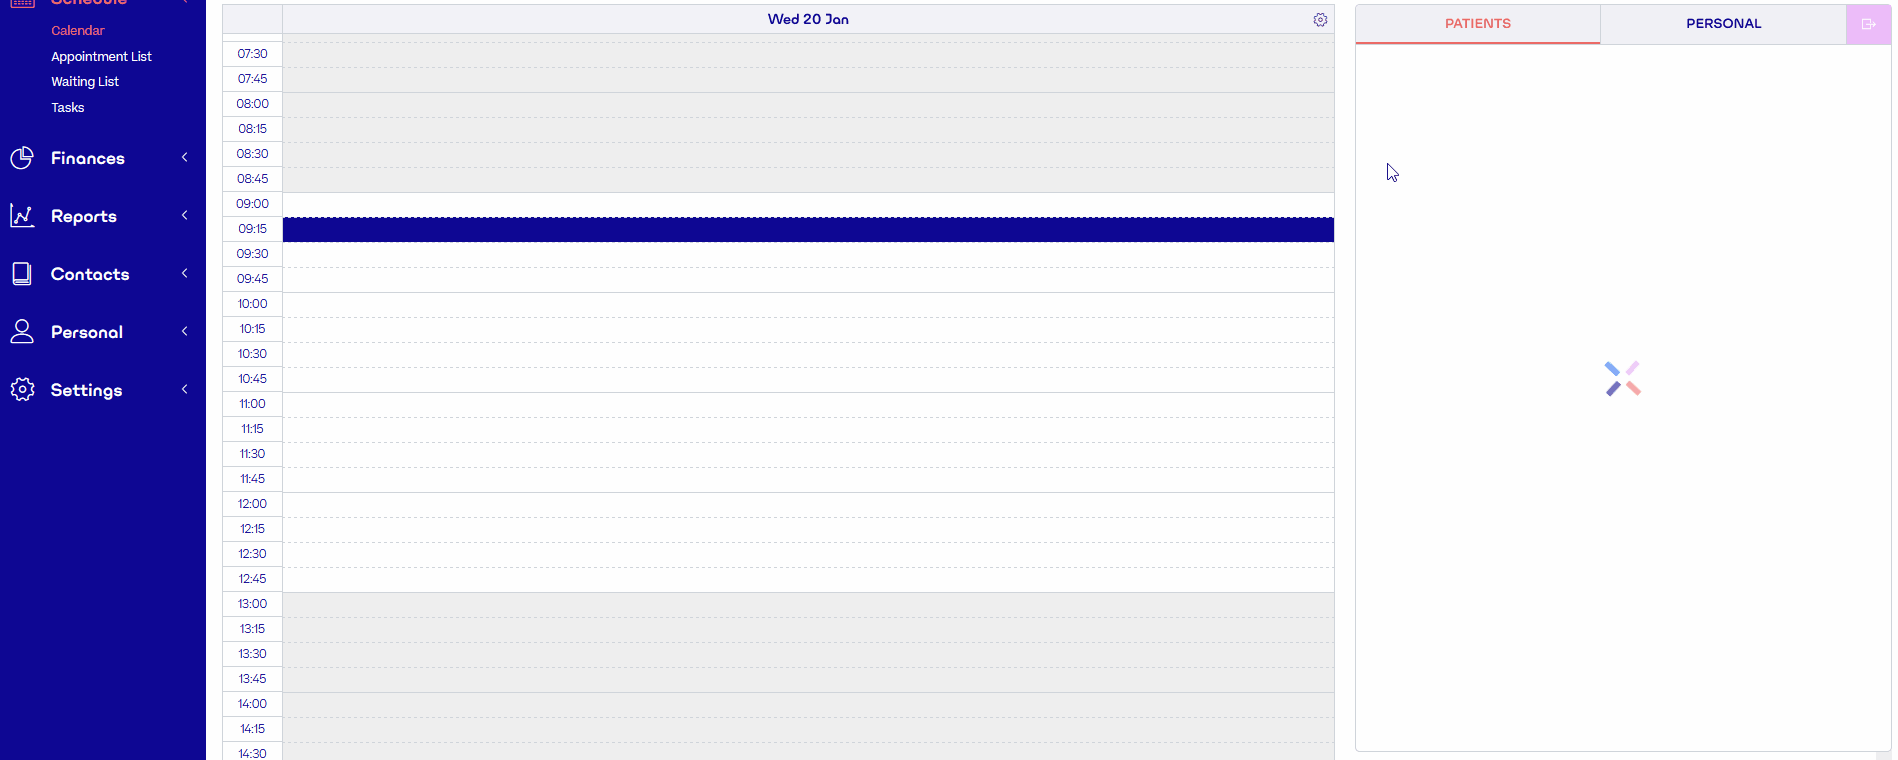Screen dimensions: 1898x760
Task: Expand the Finances menu chevron
Action: [x=185, y=158]
